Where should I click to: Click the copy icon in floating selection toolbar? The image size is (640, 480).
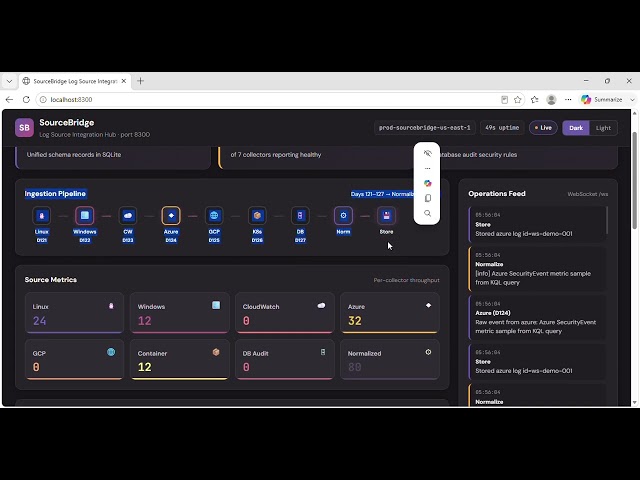427,198
